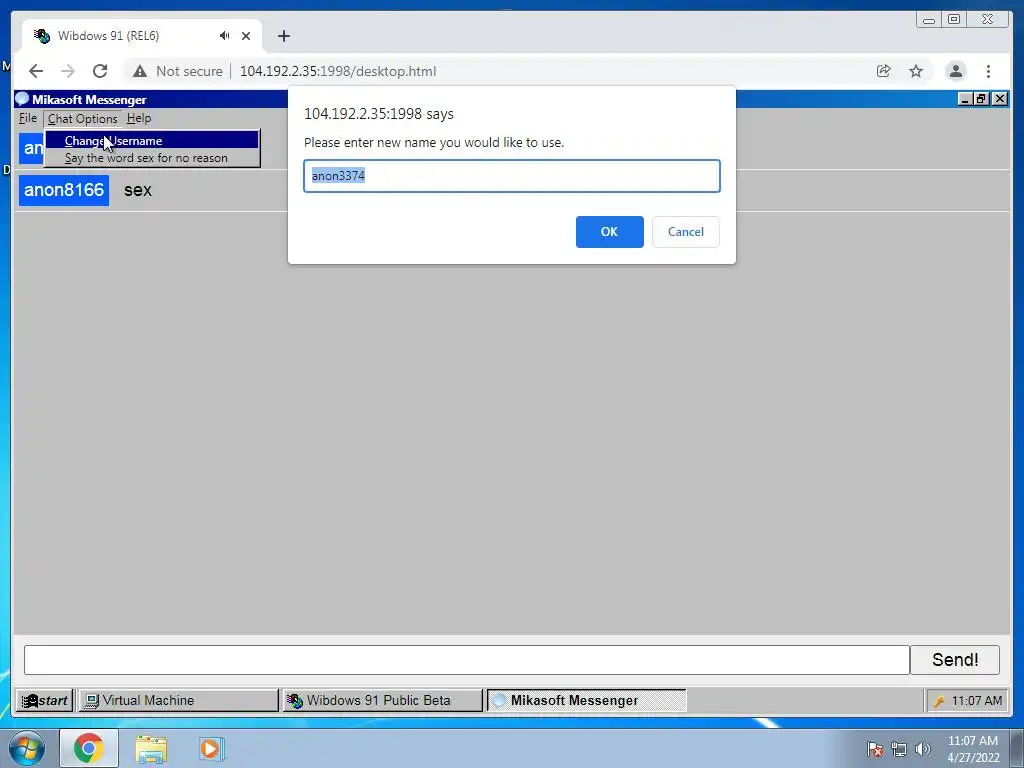Click the Send! button

pos(955,660)
